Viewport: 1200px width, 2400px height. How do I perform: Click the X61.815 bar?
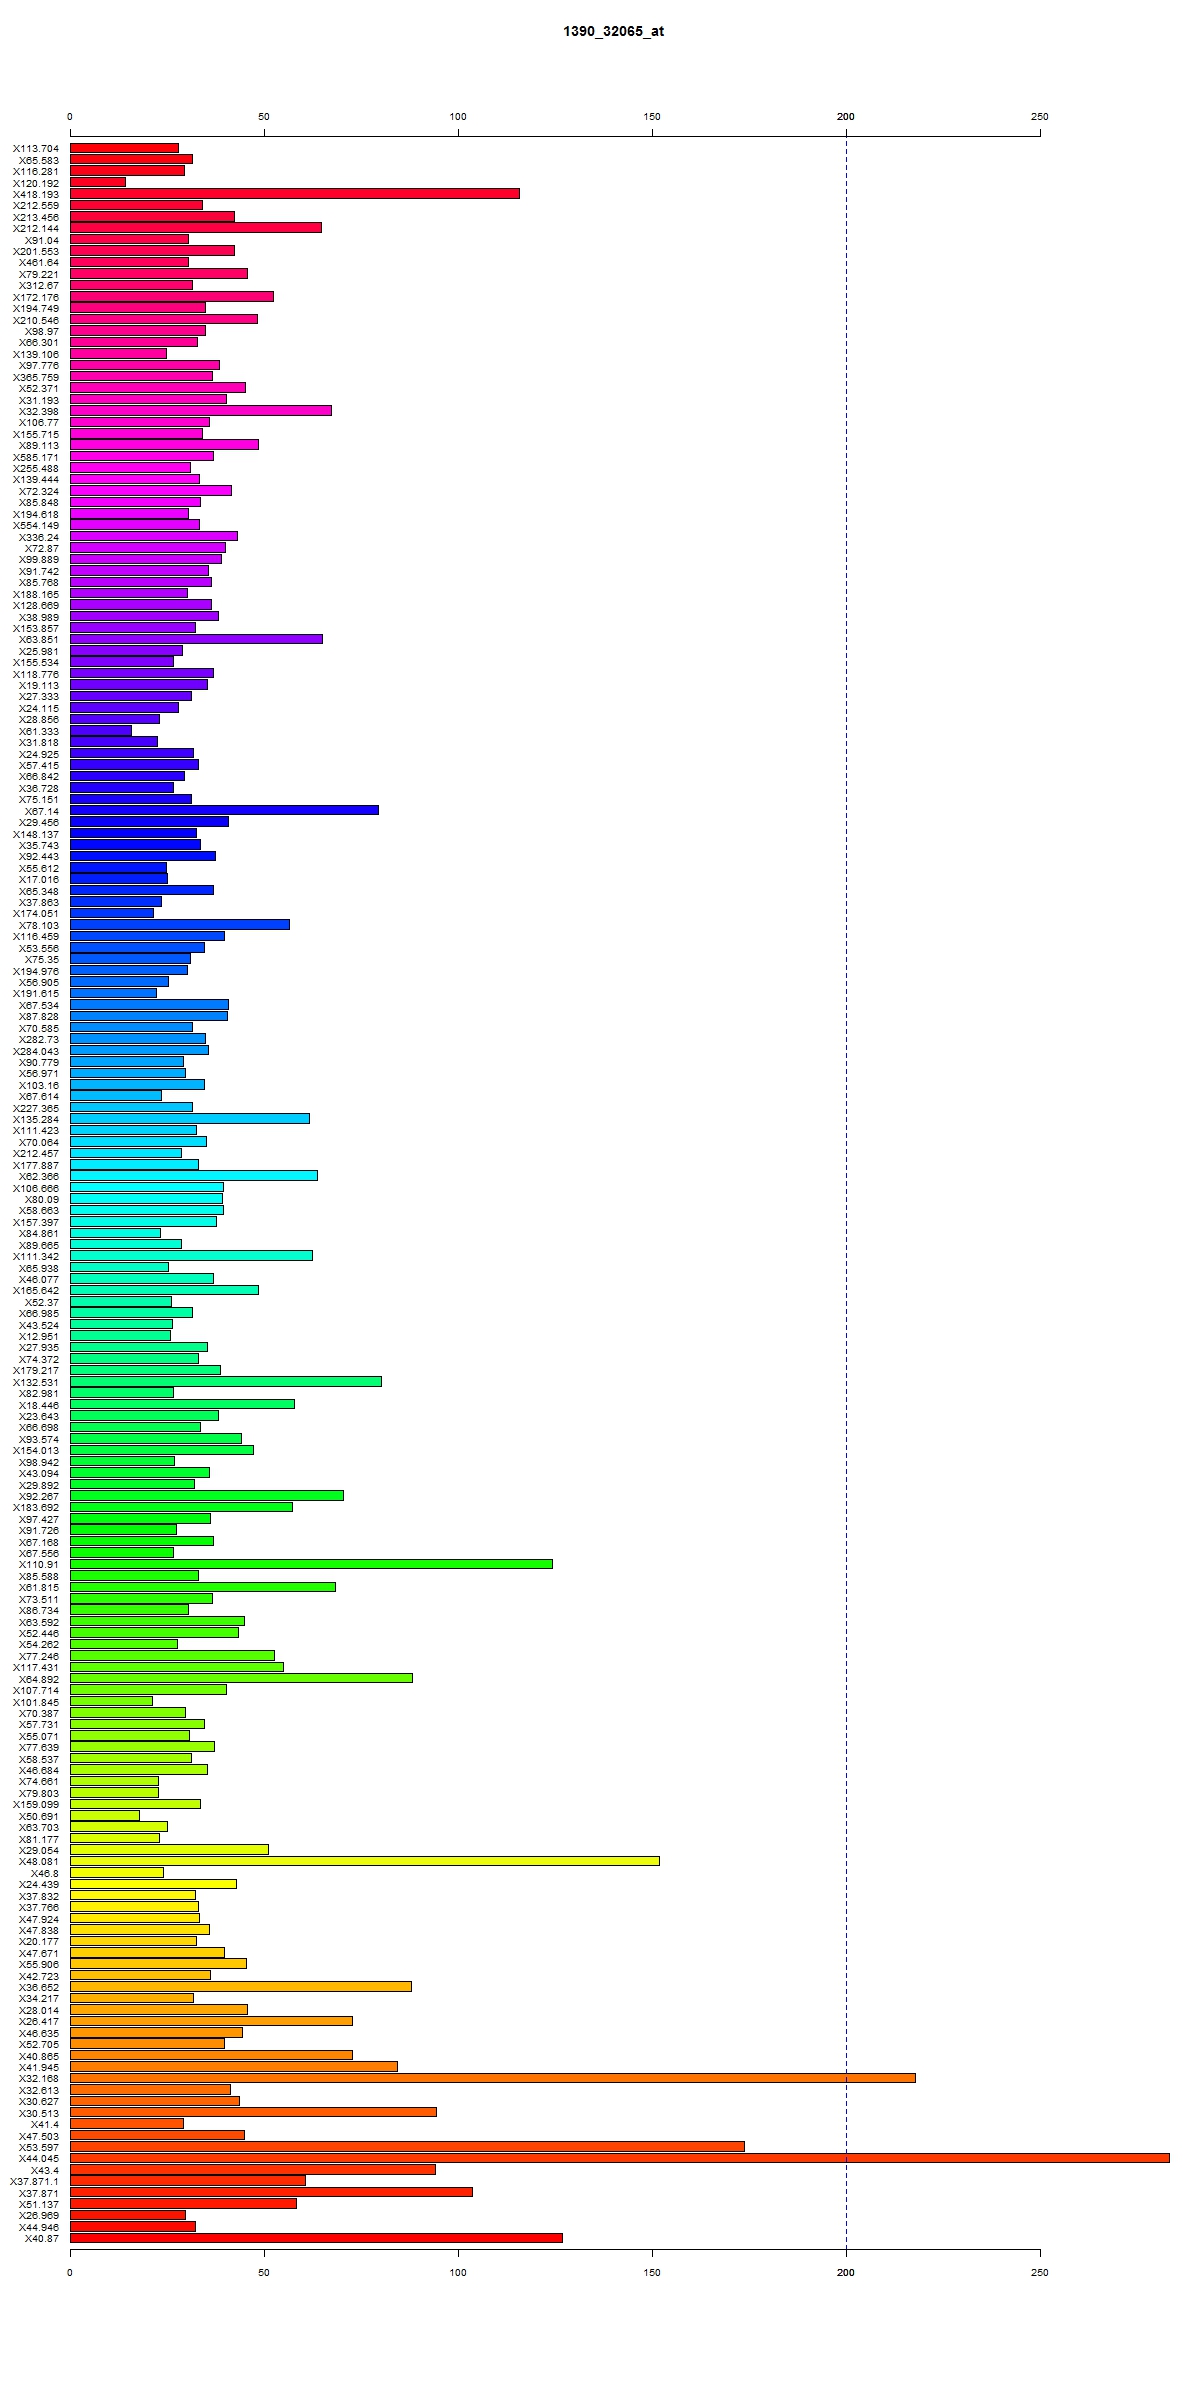click(203, 1586)
